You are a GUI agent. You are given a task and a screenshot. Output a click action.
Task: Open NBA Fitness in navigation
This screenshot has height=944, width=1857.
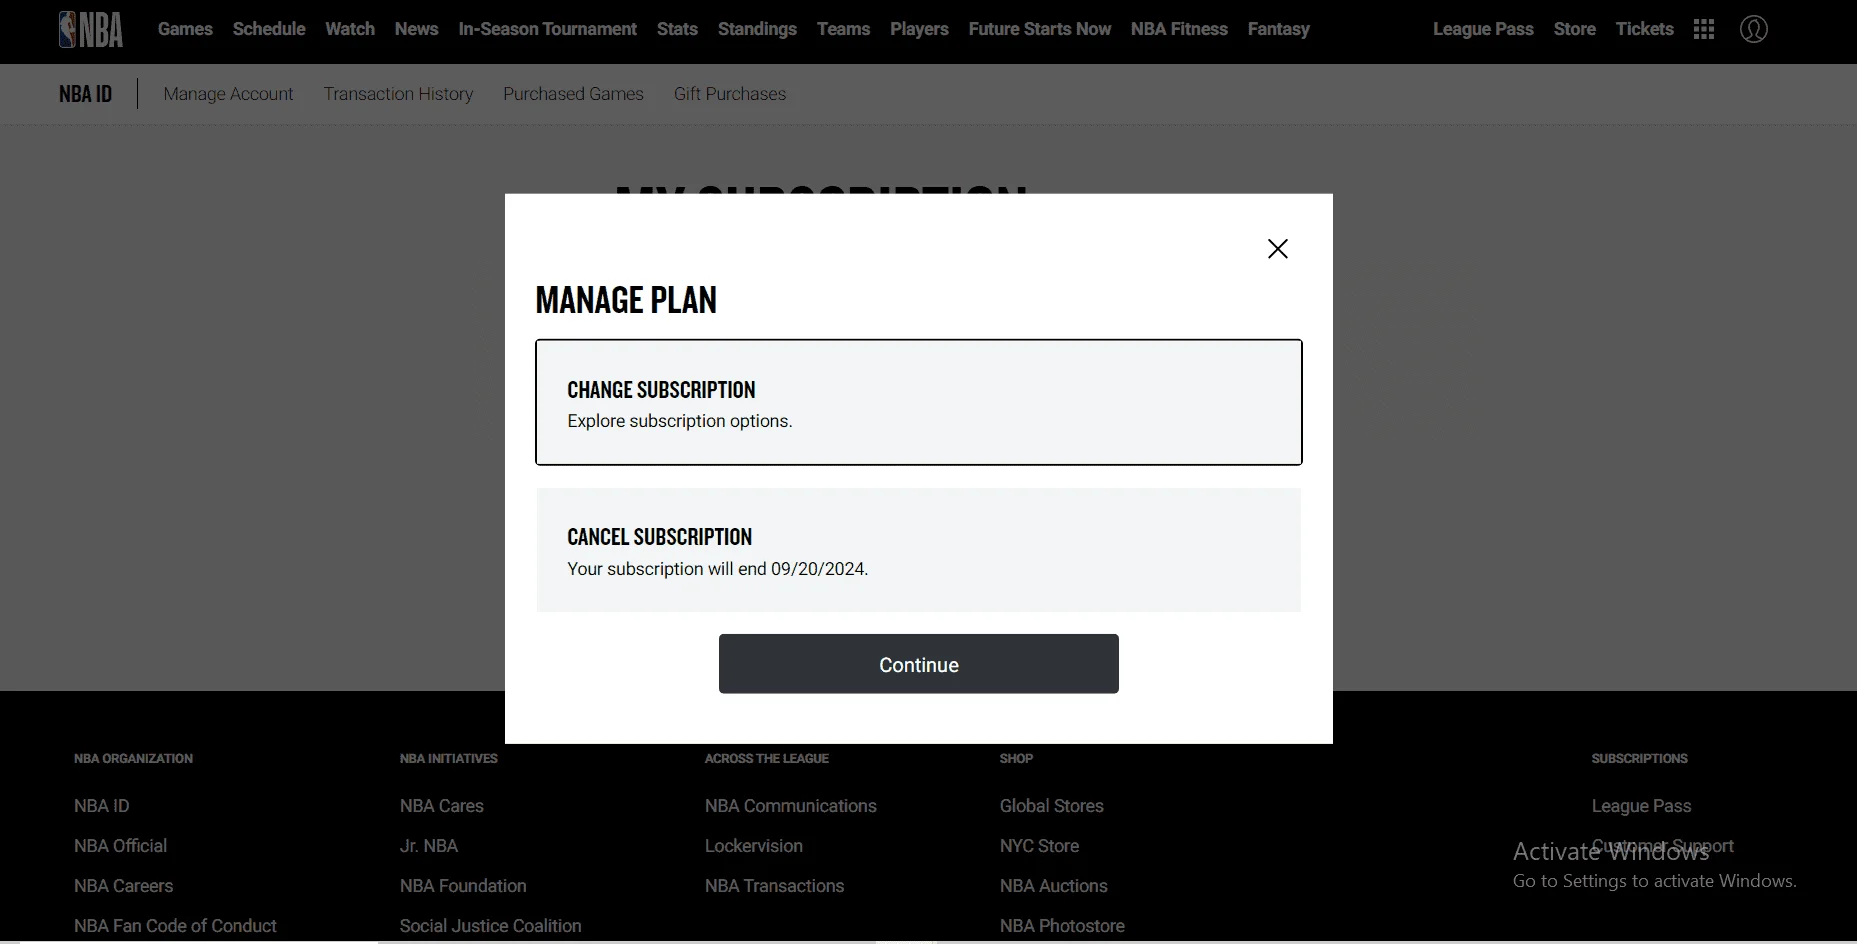click(x=1179, y=29)
